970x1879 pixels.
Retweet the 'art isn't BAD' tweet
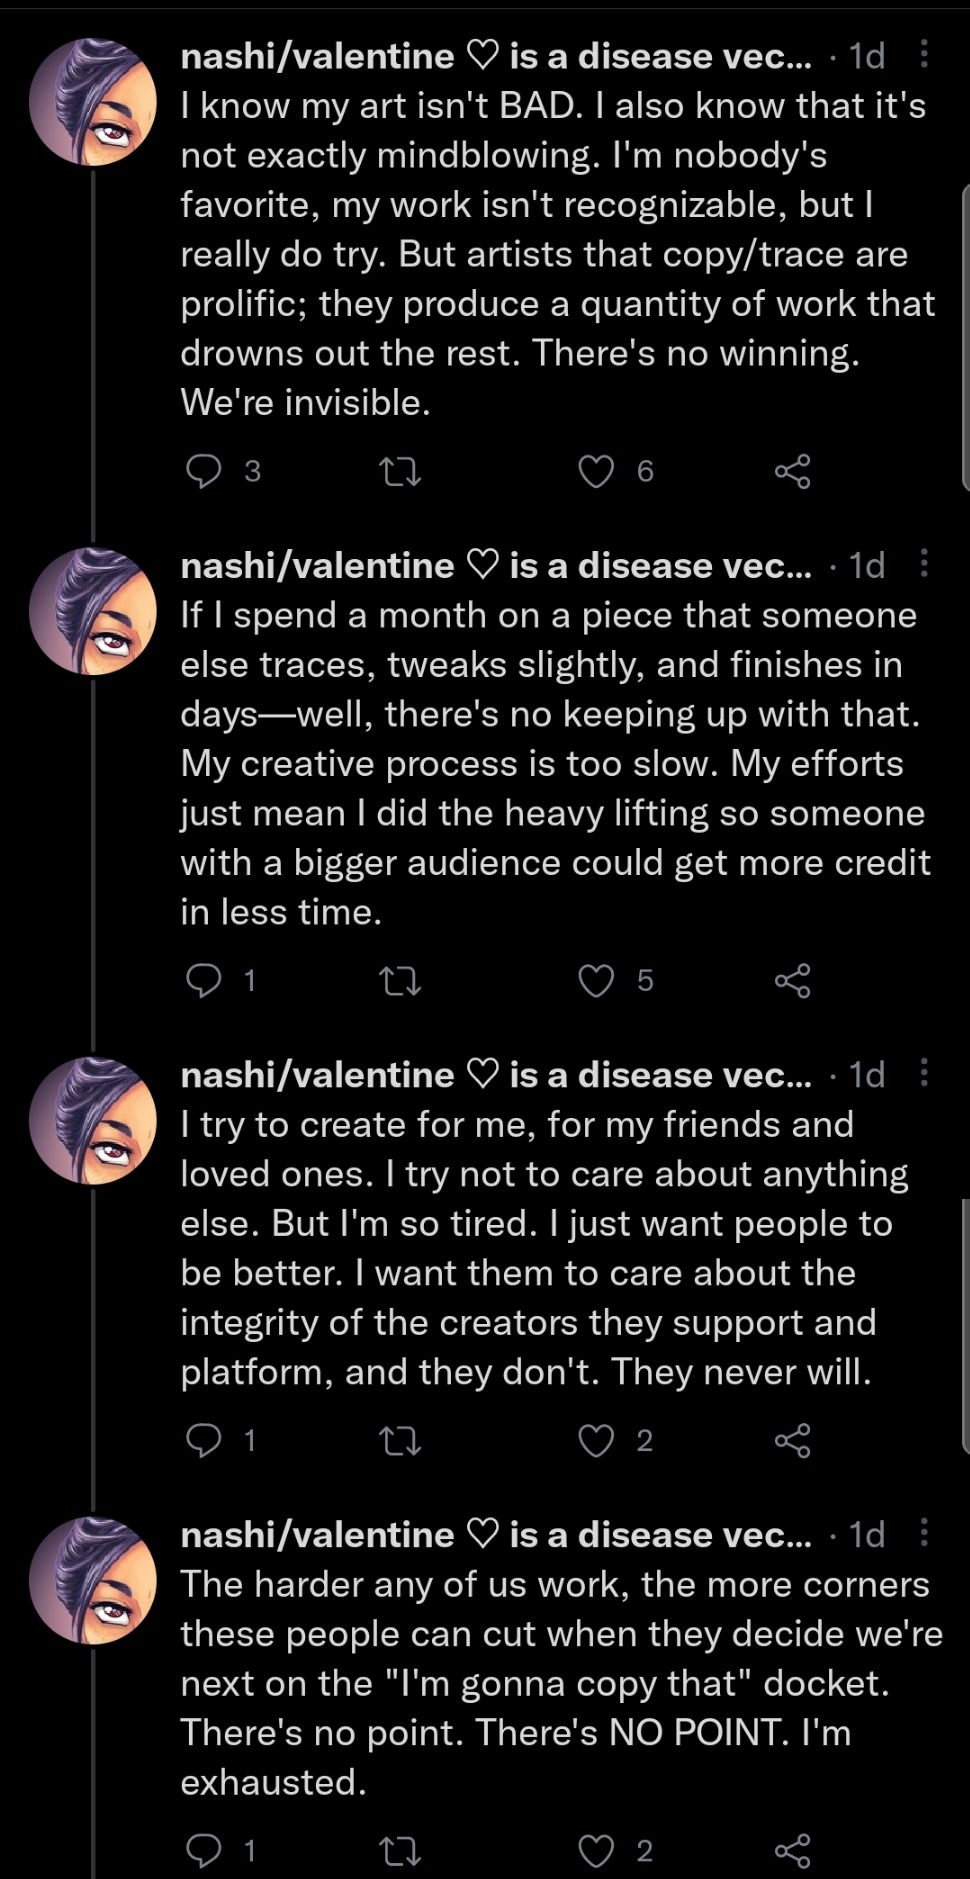pos(401,471)
